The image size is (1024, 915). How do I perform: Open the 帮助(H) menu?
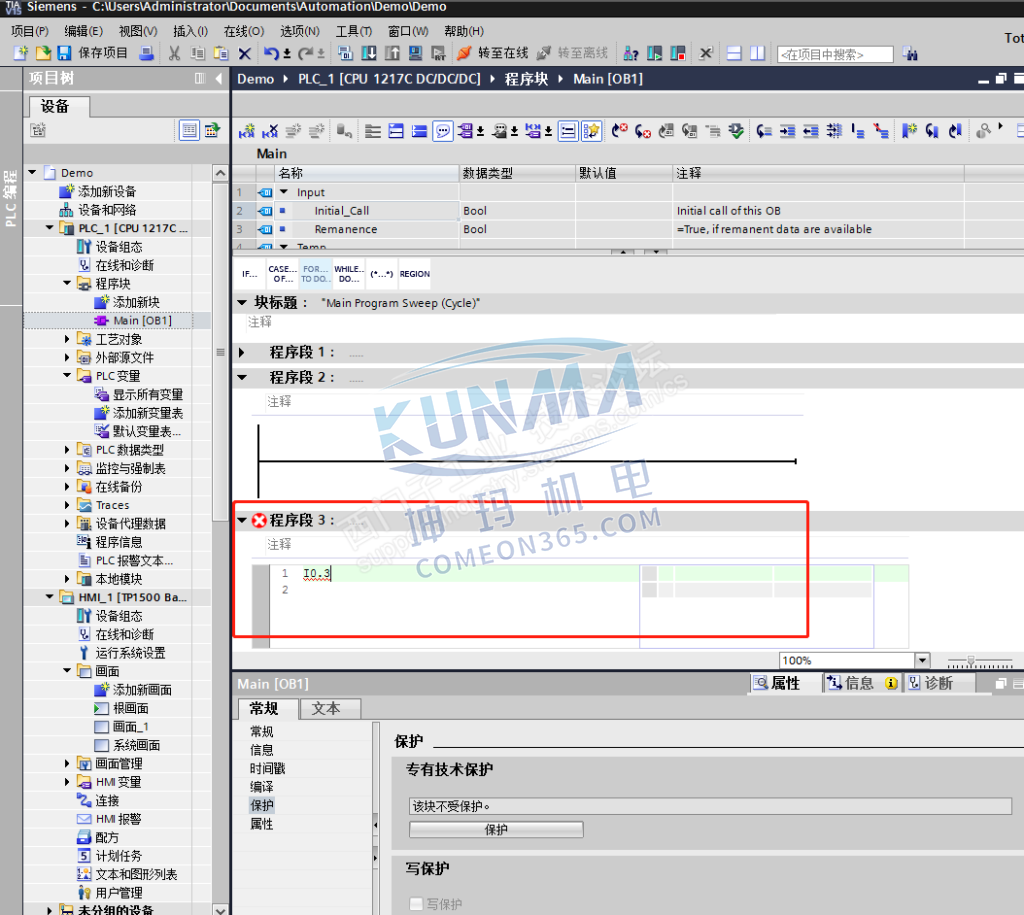click(464, 31)
